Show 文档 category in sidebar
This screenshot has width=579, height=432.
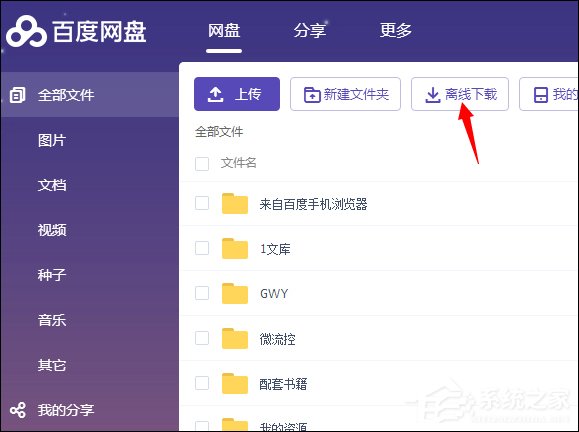(x=52, y=185)
